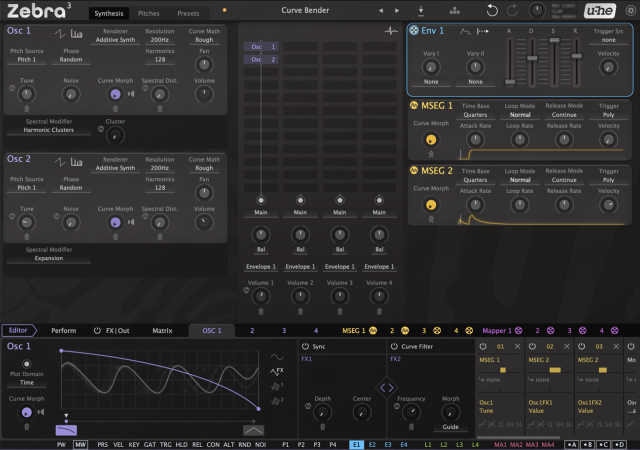Adjust the Env 1 Sustain slider
This screenshot has height=450, width=640.
click(554, 40)
